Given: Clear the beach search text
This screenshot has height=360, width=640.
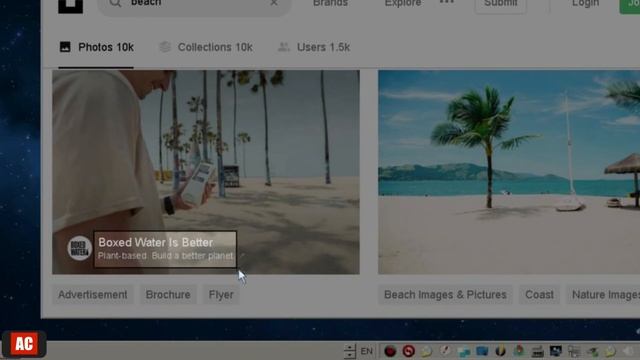Looking at the screenshot, I should pyautogui.click(x=274, y=3).
